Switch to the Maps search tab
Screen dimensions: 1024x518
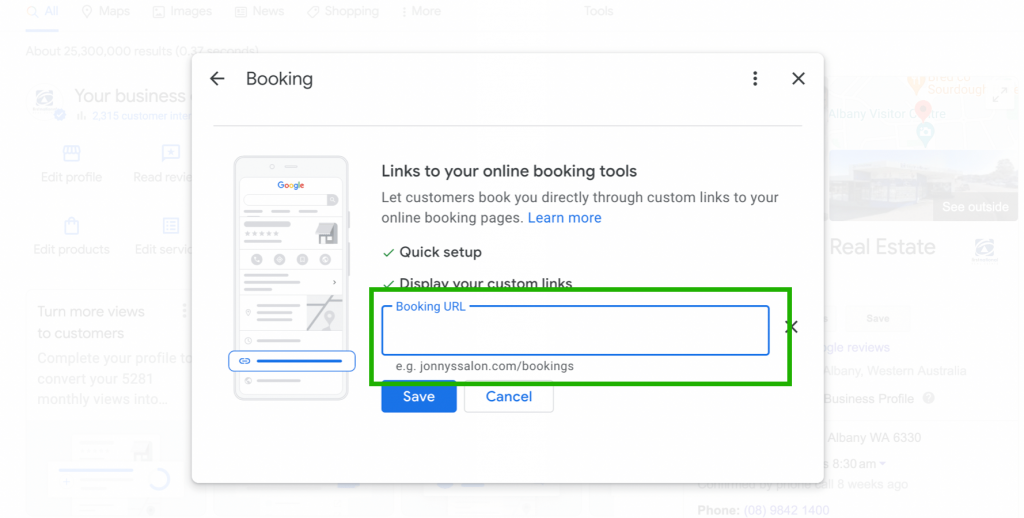105,12
